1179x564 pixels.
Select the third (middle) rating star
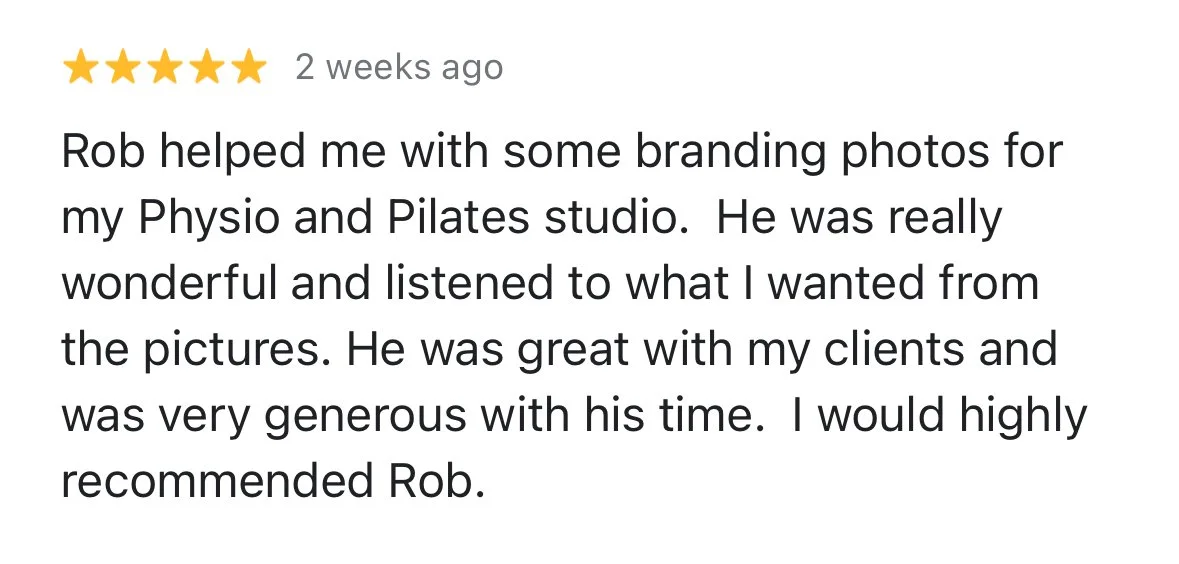tap(164, 68)
